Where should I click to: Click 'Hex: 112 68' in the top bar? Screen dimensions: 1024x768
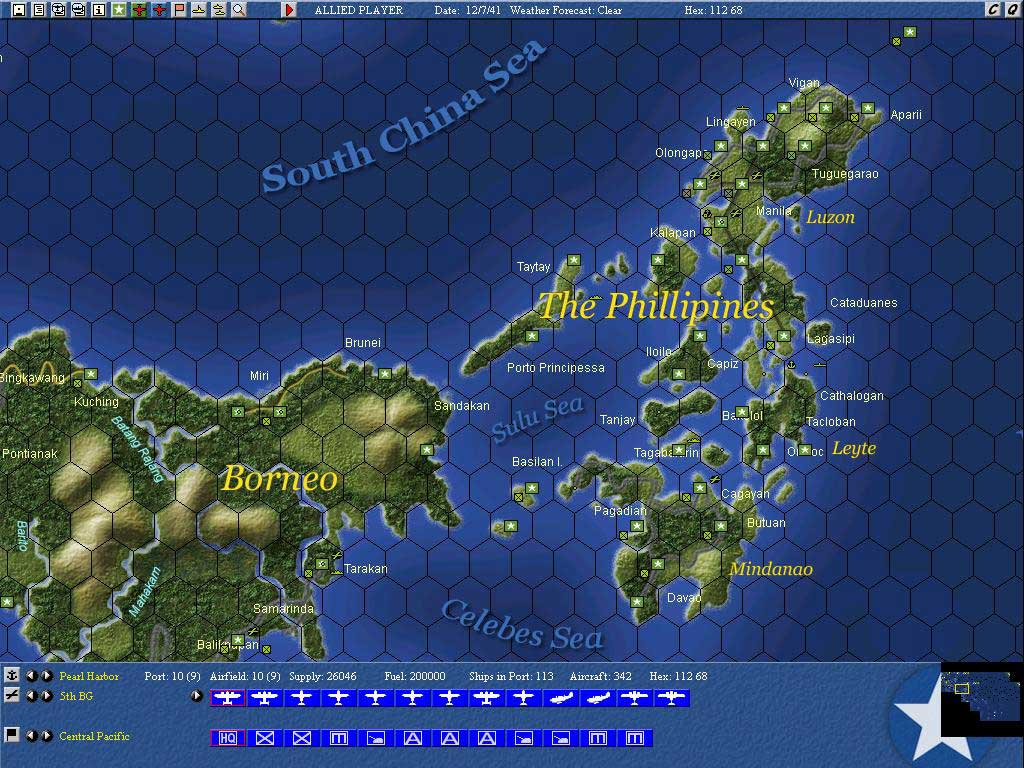713,10
